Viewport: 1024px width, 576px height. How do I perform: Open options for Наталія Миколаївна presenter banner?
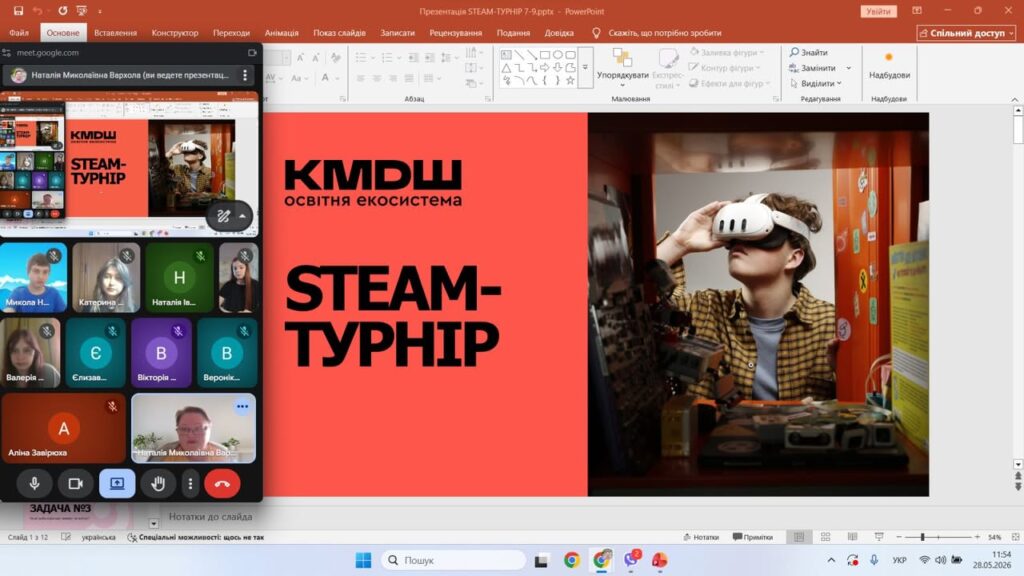(x=245, y=75)
